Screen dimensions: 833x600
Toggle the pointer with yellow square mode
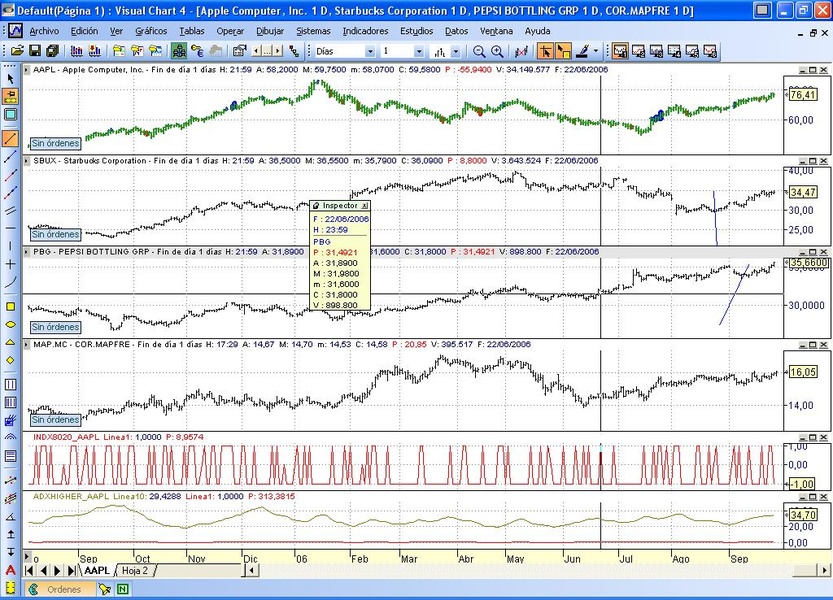[563, 52]
